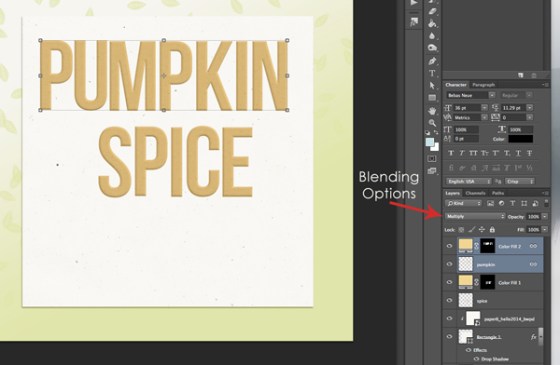Hide the paper6_hello2014 layer

tap(449, 319)
